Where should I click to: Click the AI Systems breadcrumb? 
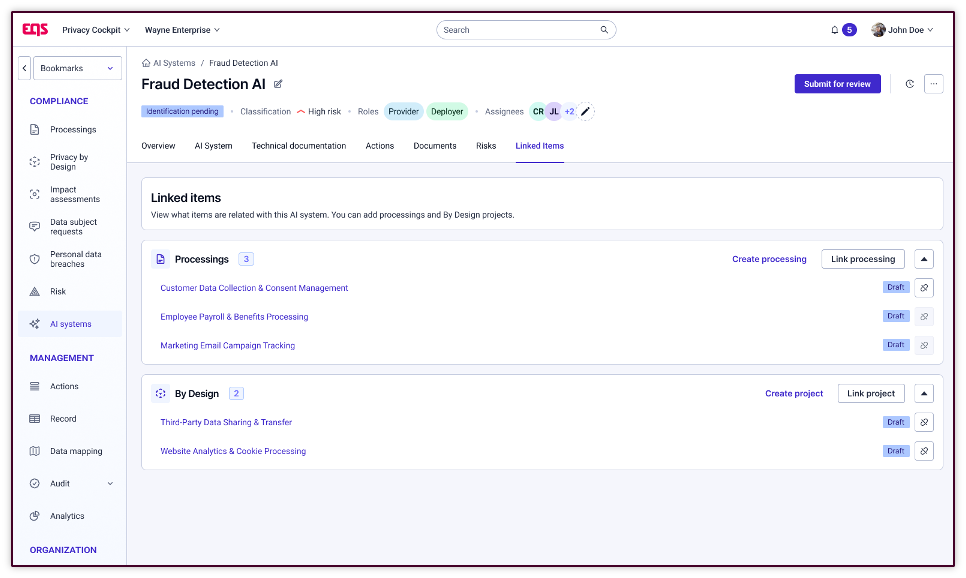click(x=174, y=63)
